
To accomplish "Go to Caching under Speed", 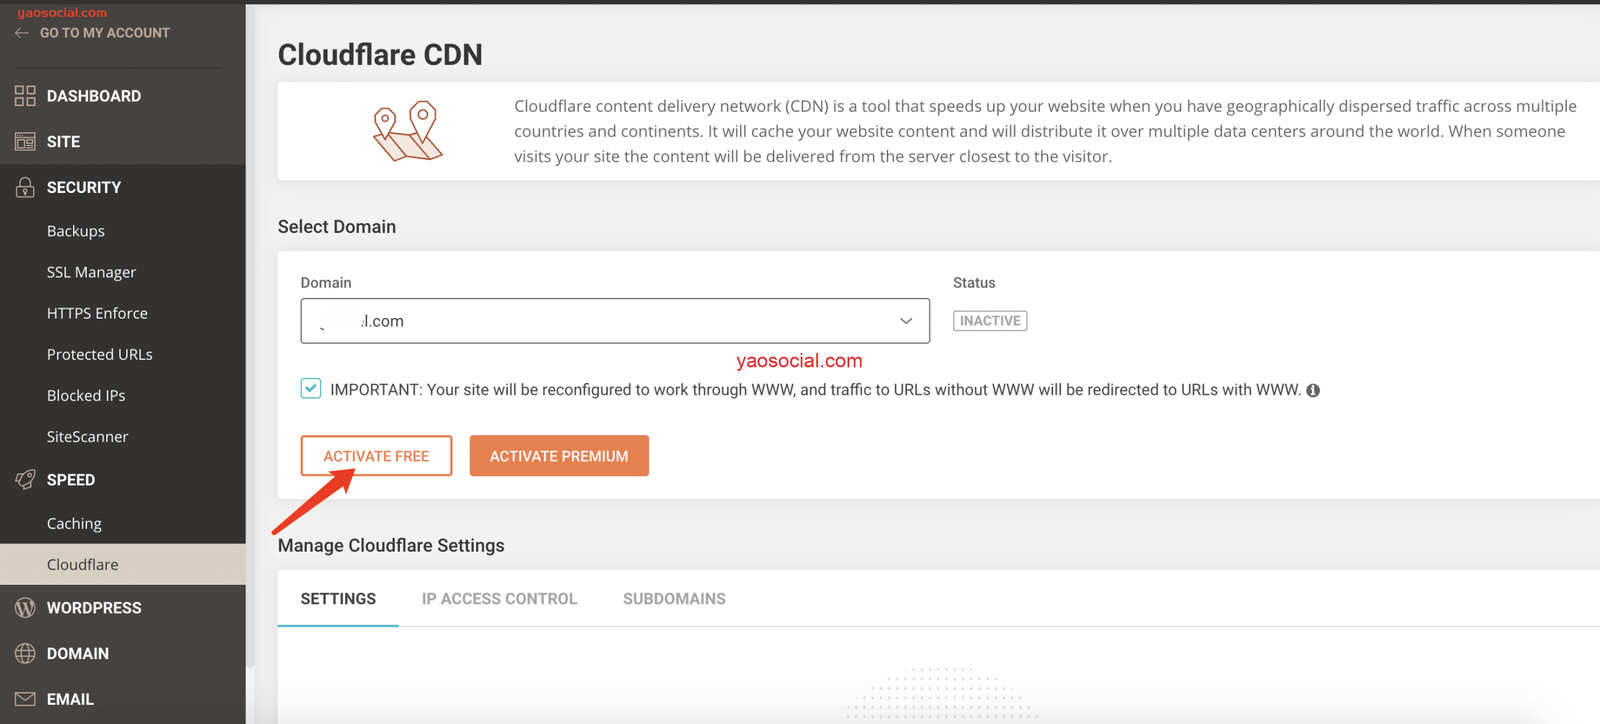I will tap(74, 523).
